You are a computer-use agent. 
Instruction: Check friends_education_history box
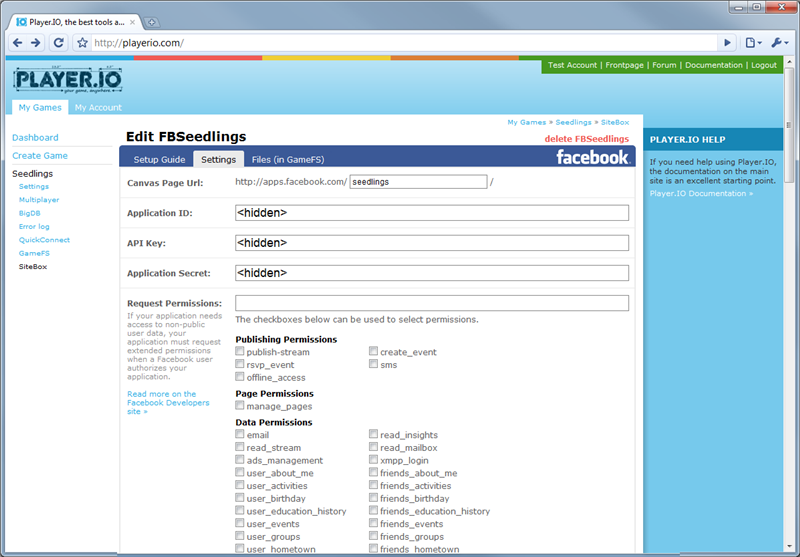(373, 510)
